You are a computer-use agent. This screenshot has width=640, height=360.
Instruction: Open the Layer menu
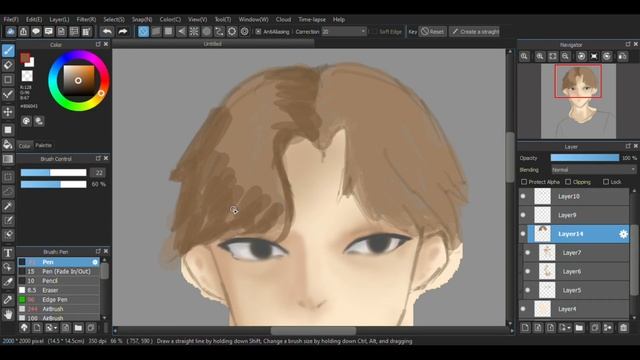point(59,19)
